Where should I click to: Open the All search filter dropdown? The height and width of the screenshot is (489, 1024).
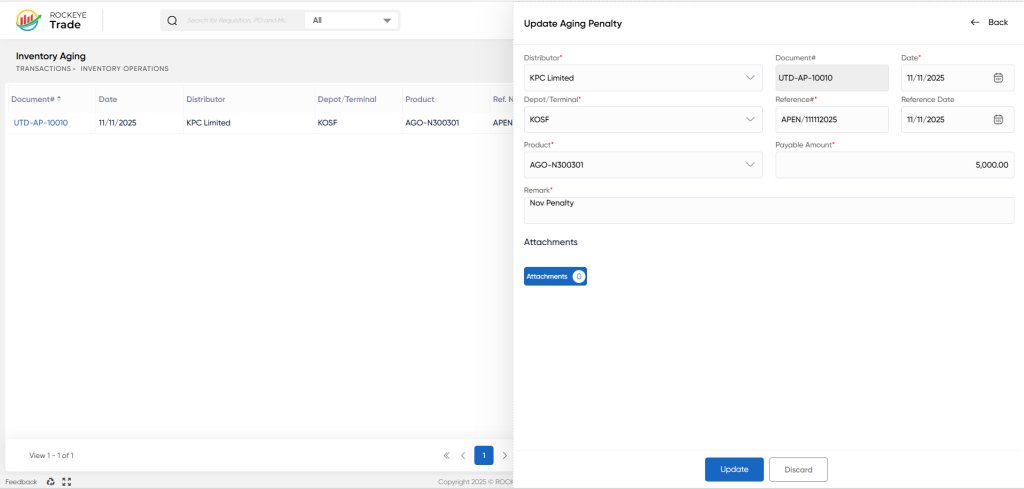352,20
